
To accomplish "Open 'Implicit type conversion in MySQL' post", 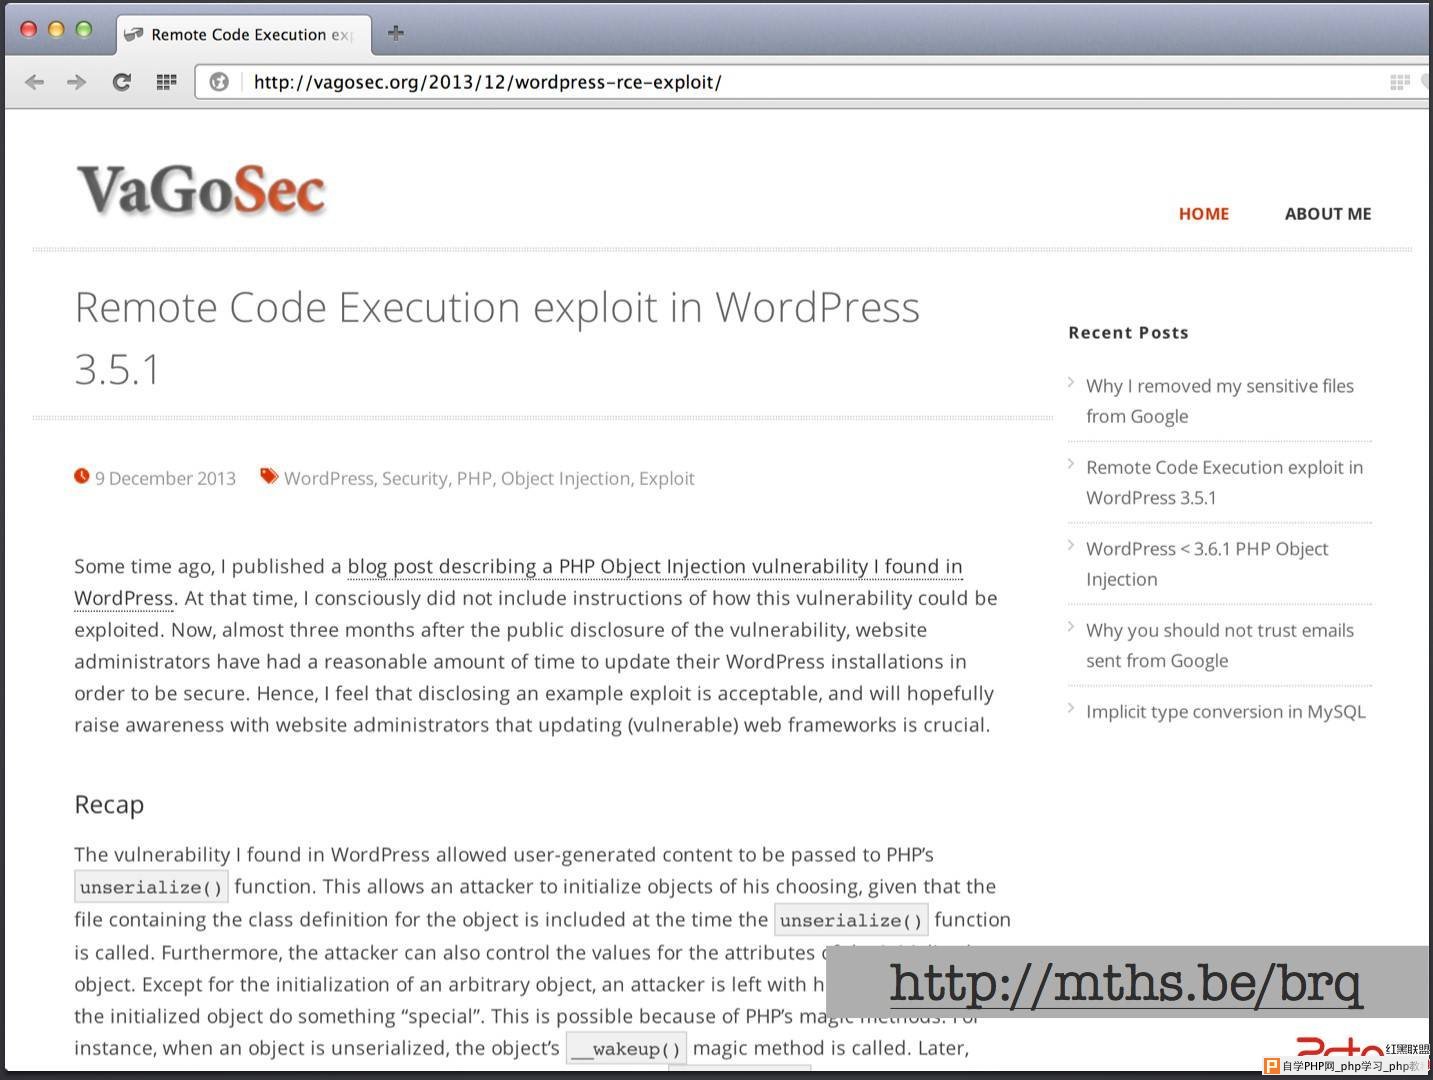I will pyautogui.click(x=1226, y=711).
